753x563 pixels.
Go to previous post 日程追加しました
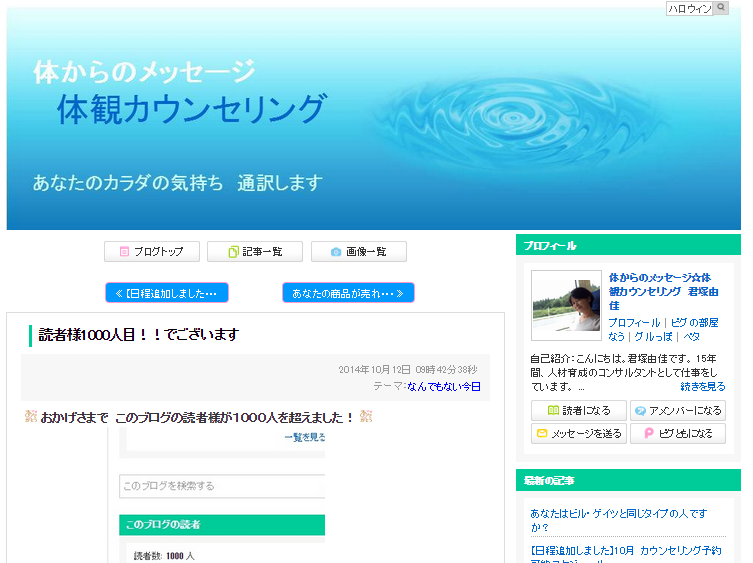167,293
